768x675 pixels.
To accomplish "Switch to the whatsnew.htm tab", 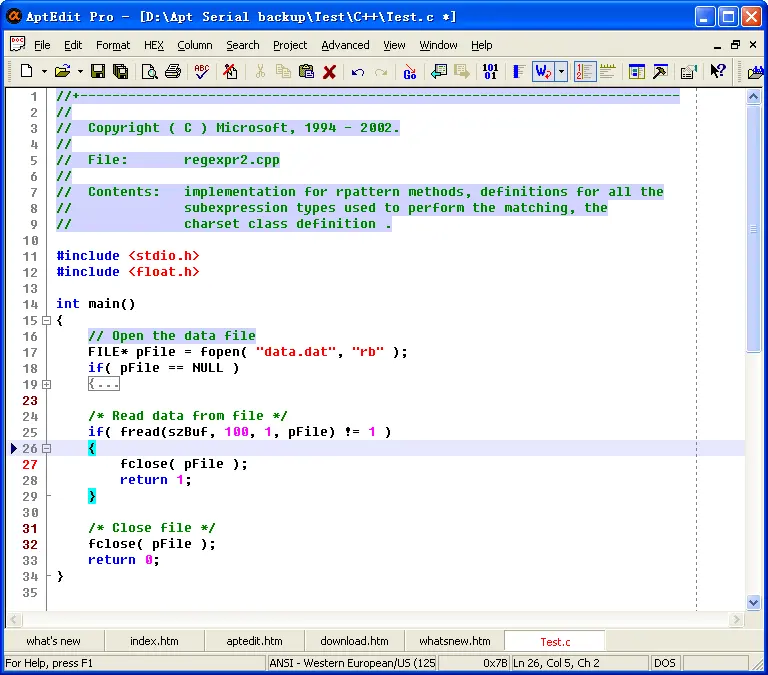I will [454, 641].
